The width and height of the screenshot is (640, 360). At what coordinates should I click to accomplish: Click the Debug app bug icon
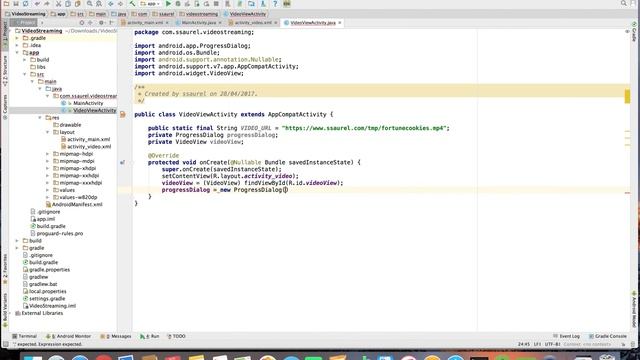tap(178, 4)
